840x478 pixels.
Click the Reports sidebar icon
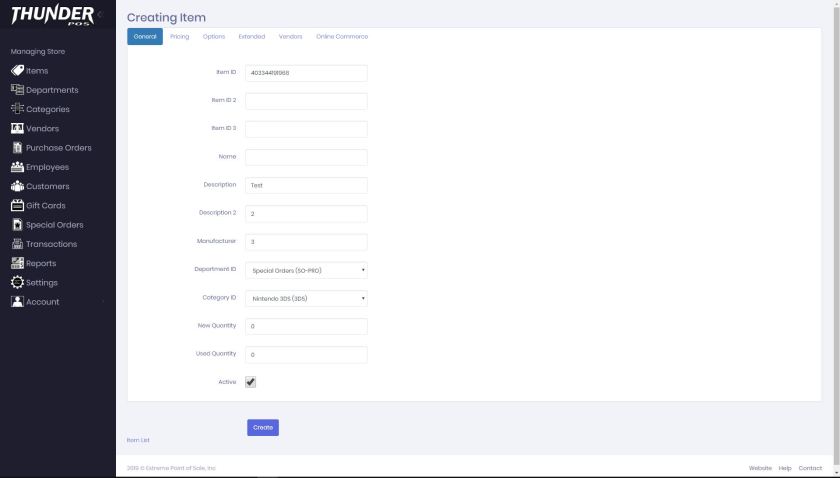17,263
